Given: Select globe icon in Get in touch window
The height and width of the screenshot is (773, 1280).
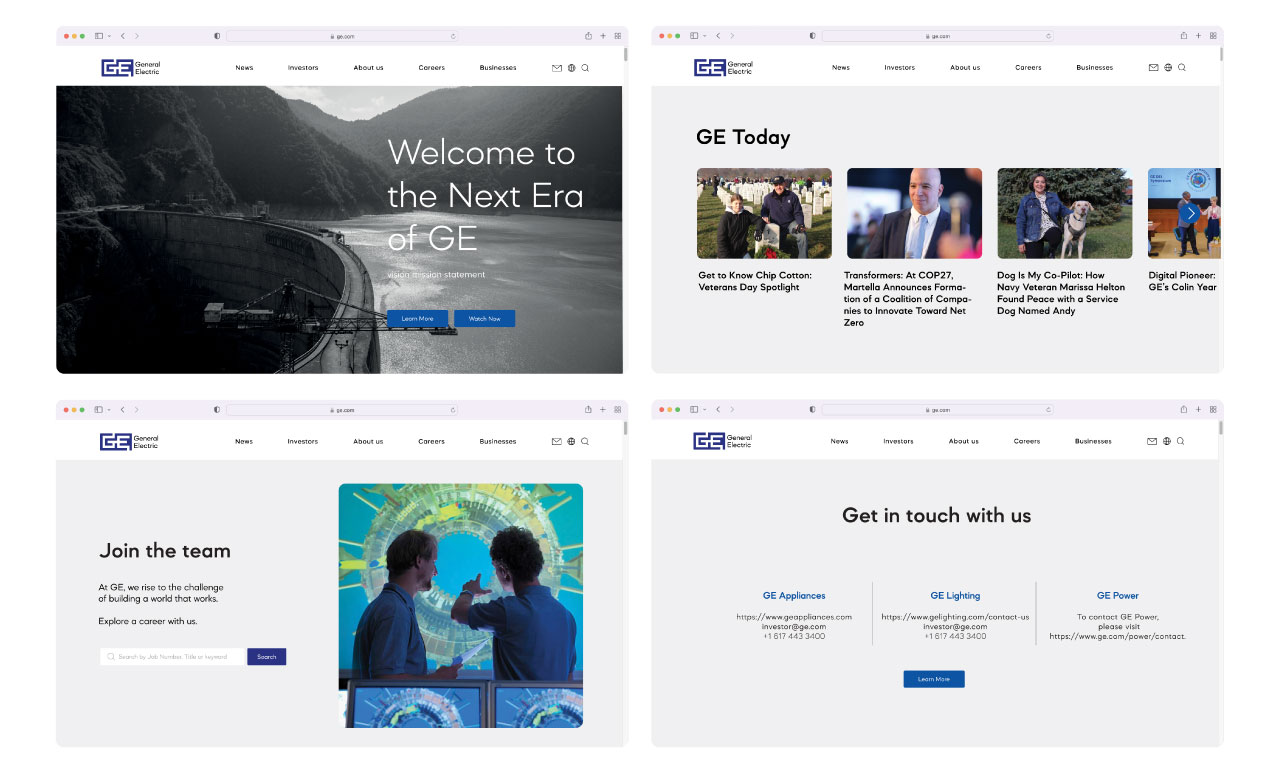Looking at the screenshot, I should 1166,441.
